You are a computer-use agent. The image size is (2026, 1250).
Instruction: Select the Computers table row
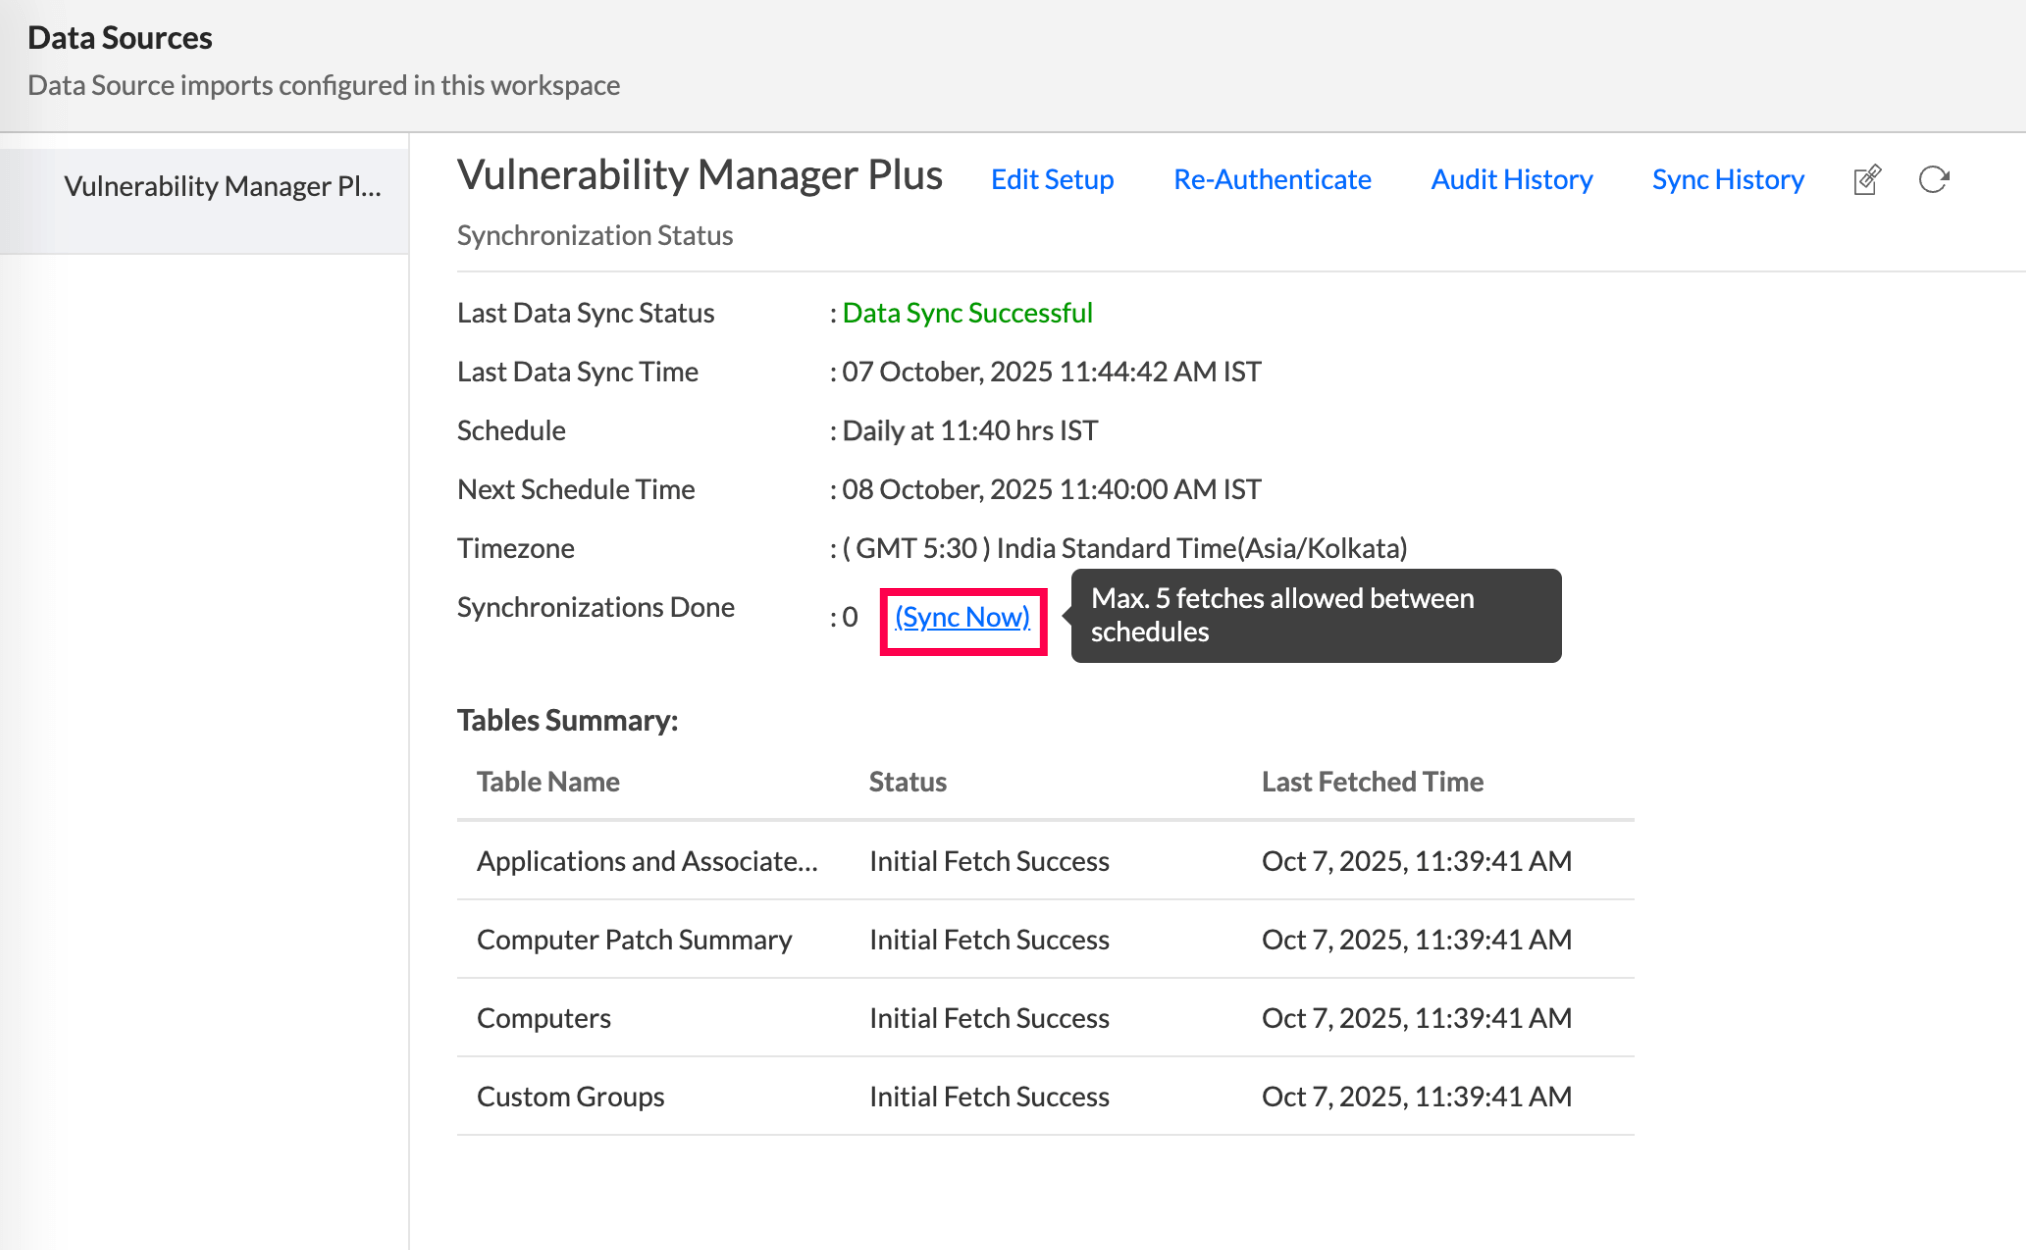[x=543, y=1018]
